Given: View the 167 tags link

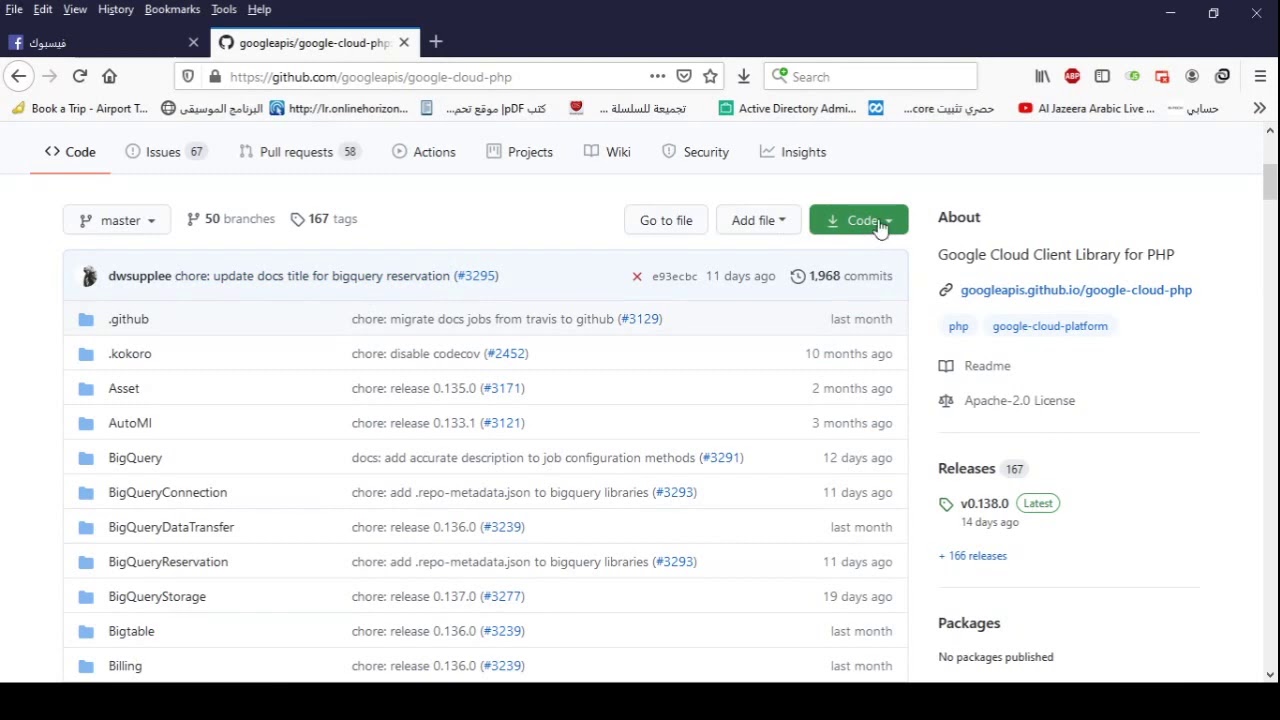Looking at the screenshot, I should (324, 219).
